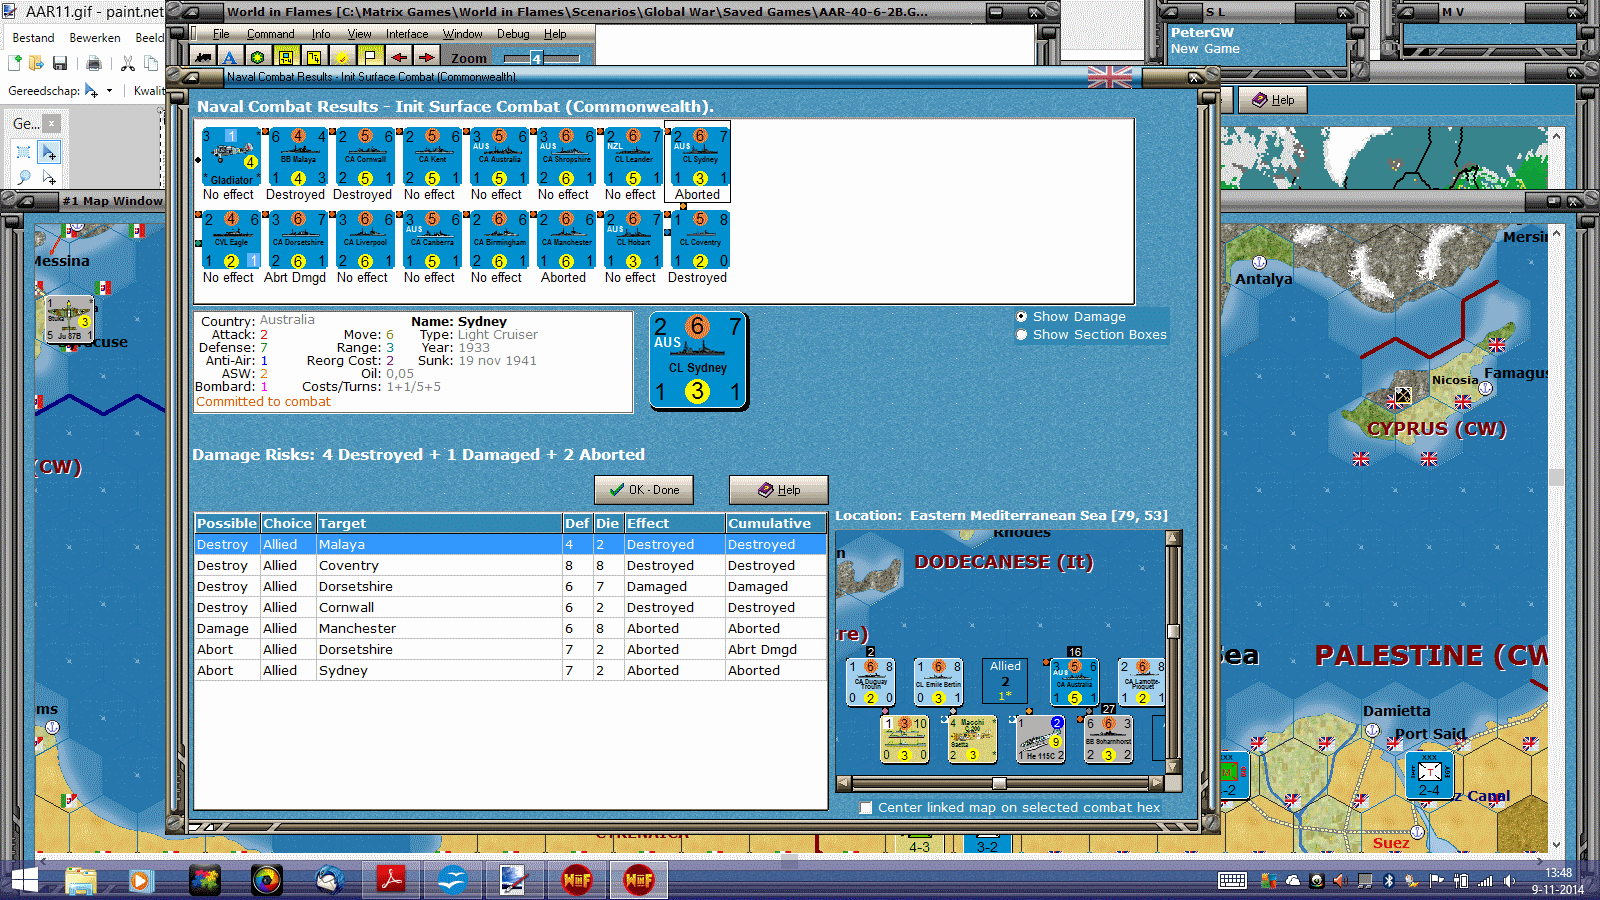Open the Info menu

[321, 34]
